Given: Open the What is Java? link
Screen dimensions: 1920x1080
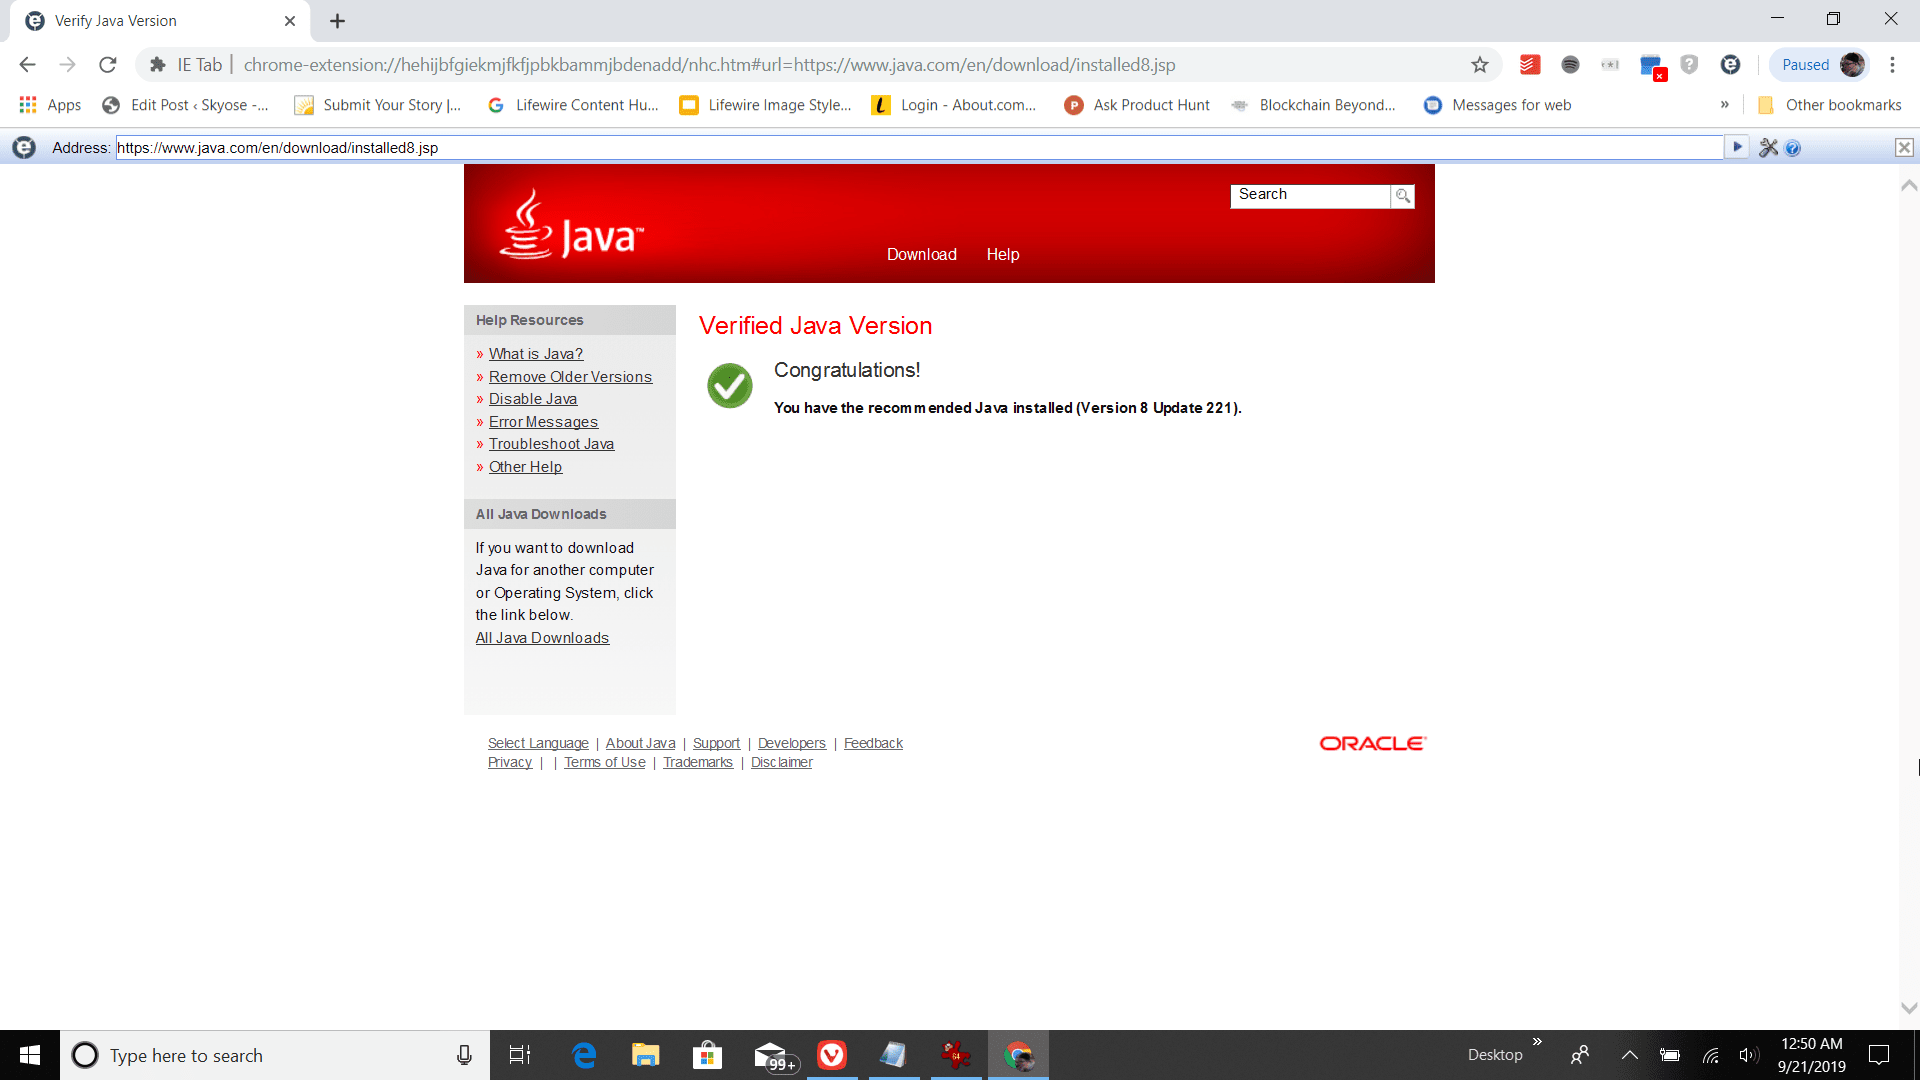Looking at the screenshot, I should point(535,354).
